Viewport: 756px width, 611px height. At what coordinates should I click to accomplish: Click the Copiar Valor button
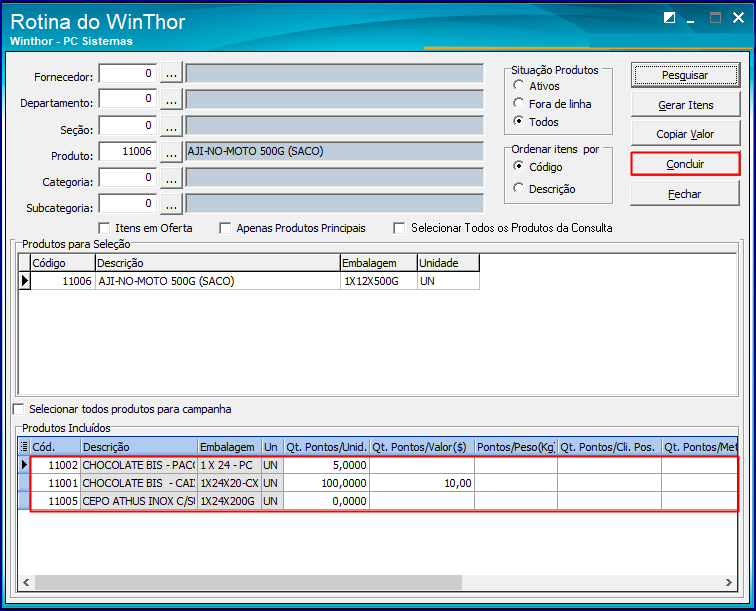pyautogui.click(x=685, y=134)
